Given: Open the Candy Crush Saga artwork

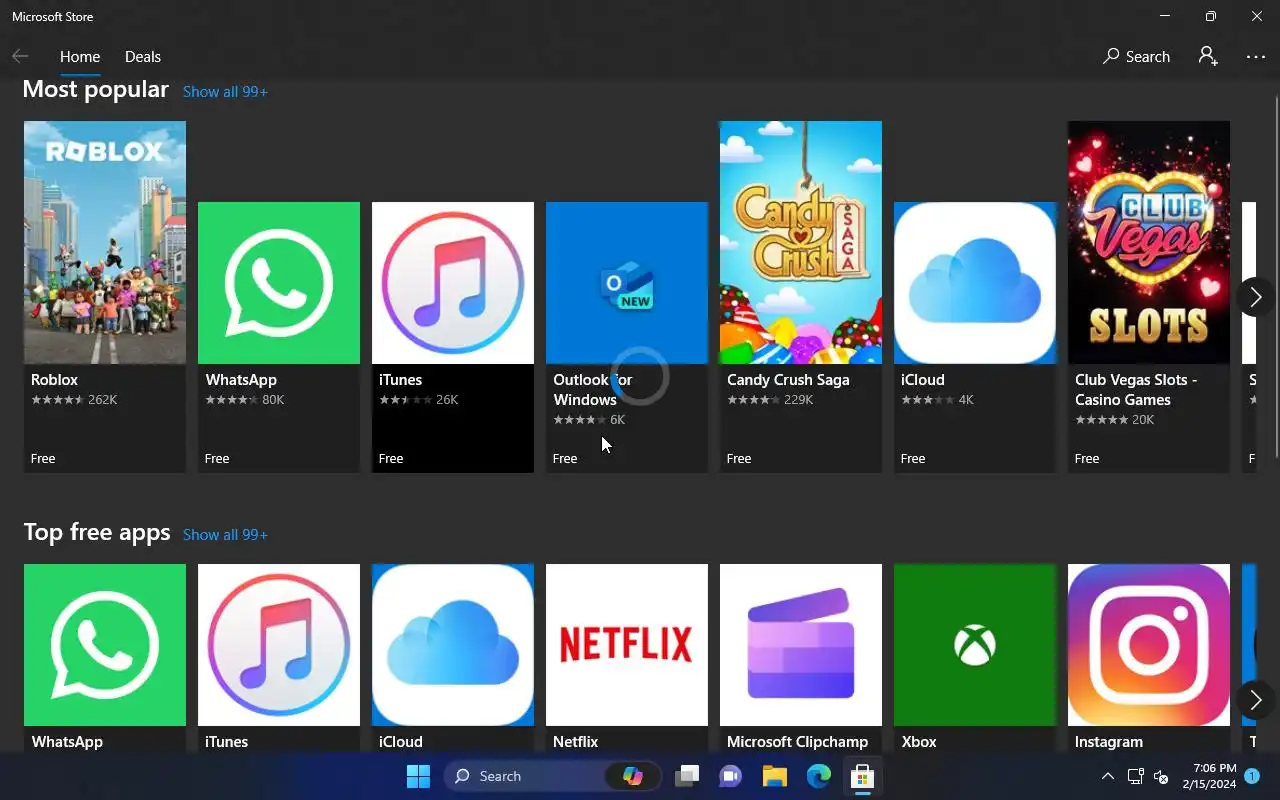Looking at the screenshot, I should click(x=801, y=242).
